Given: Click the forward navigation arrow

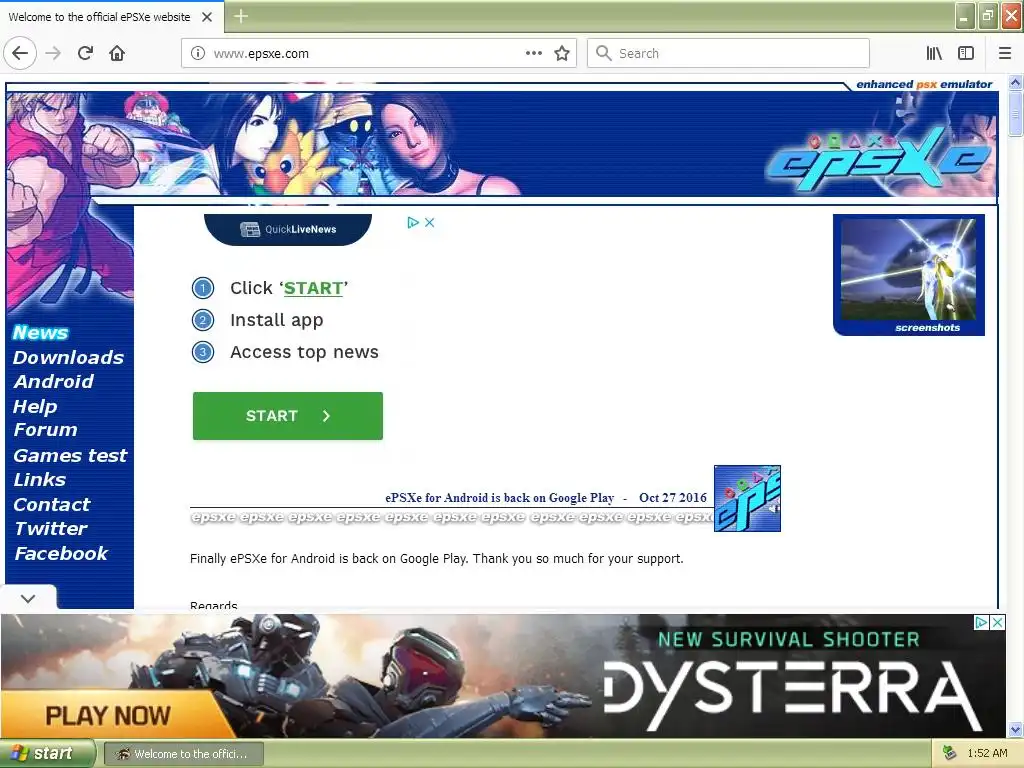Looking at the screenshot, I should coord(54,53).
